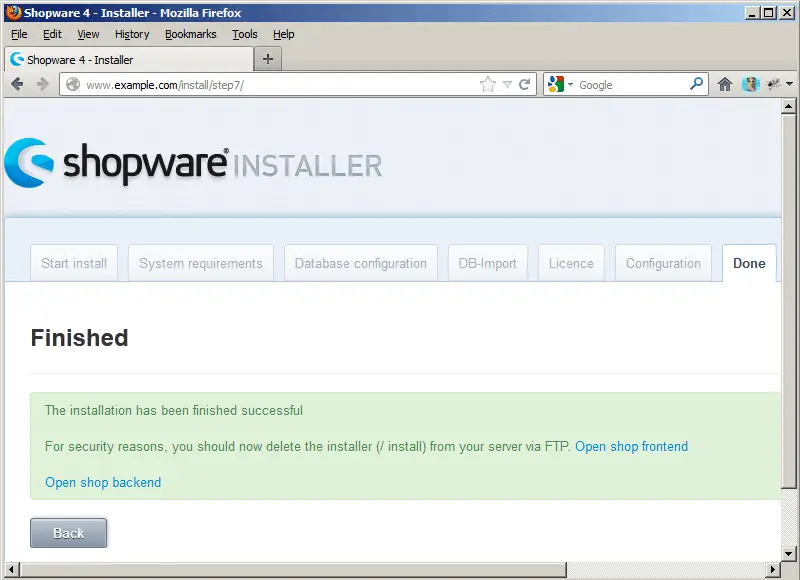Click the Open shop frontend link
This screenshot has height=580, width=800.
click(x=632, y=446)
